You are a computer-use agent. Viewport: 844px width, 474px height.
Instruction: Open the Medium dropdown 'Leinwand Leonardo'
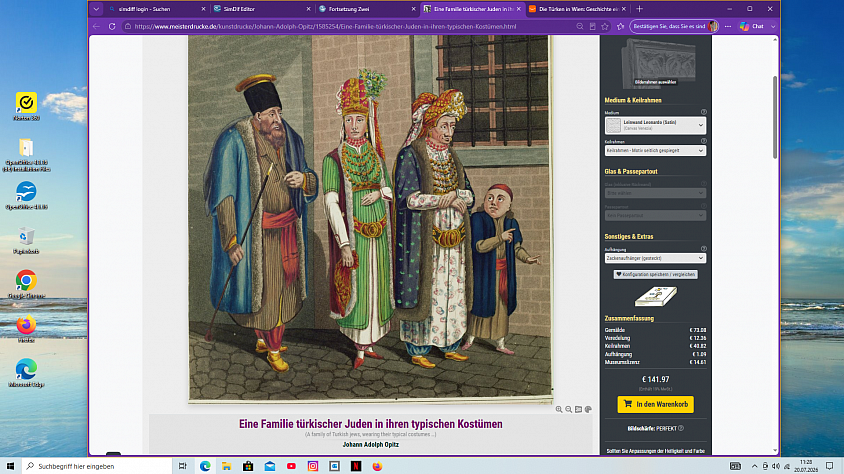(655, 125)
